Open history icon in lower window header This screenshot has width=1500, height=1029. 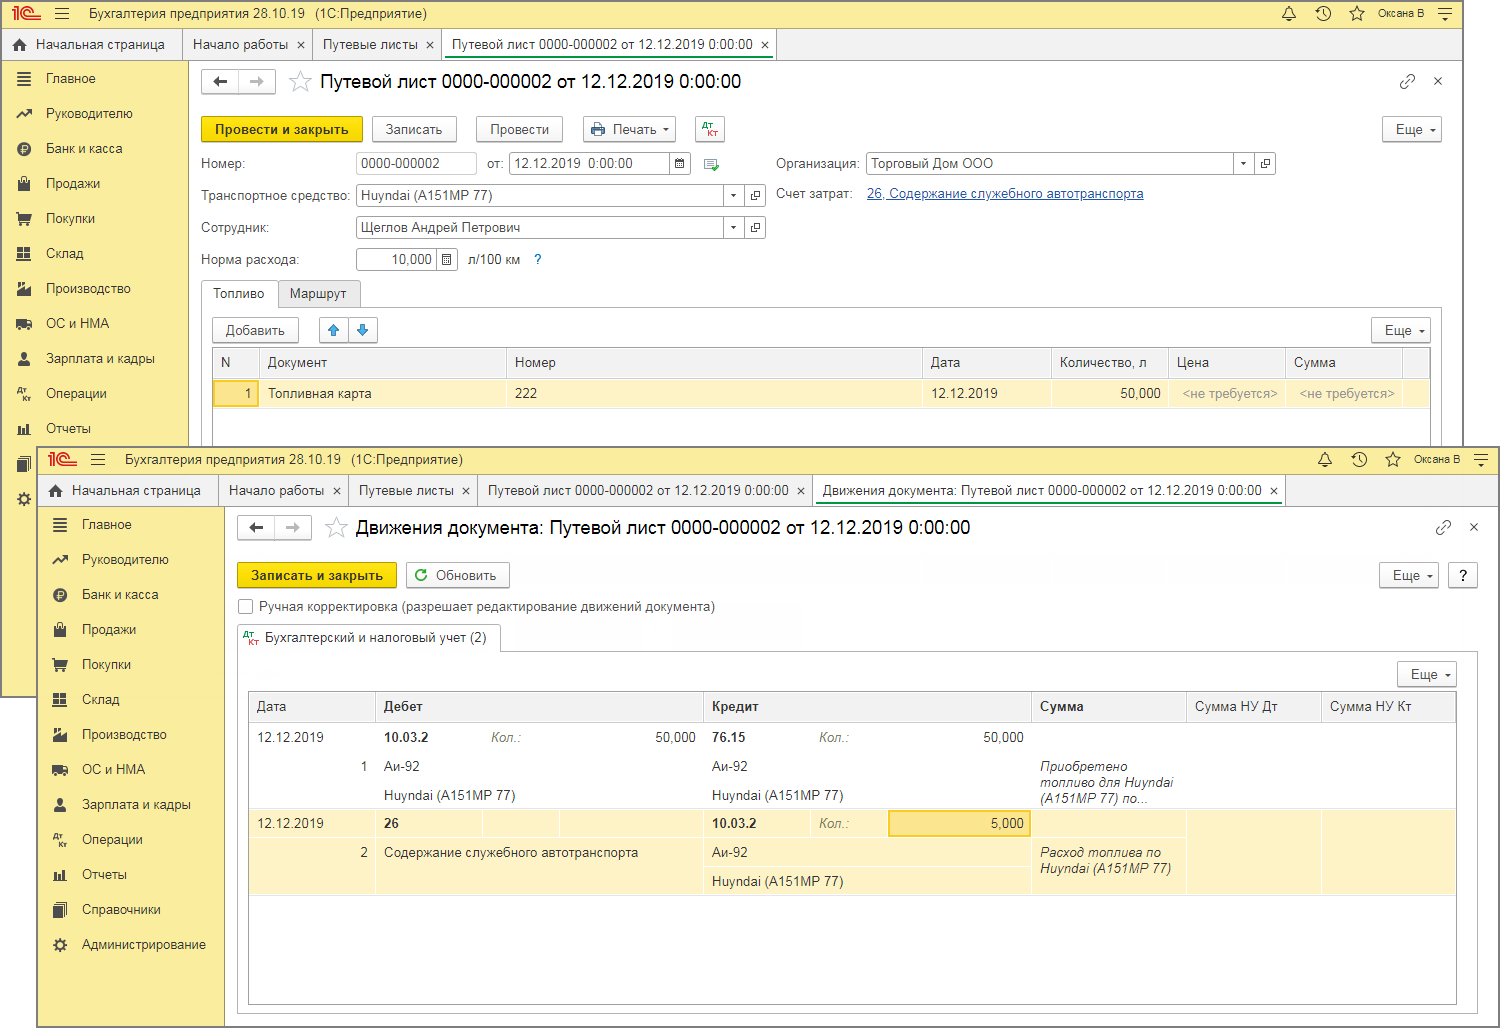pyautogui.click(x=1359, y=460)
